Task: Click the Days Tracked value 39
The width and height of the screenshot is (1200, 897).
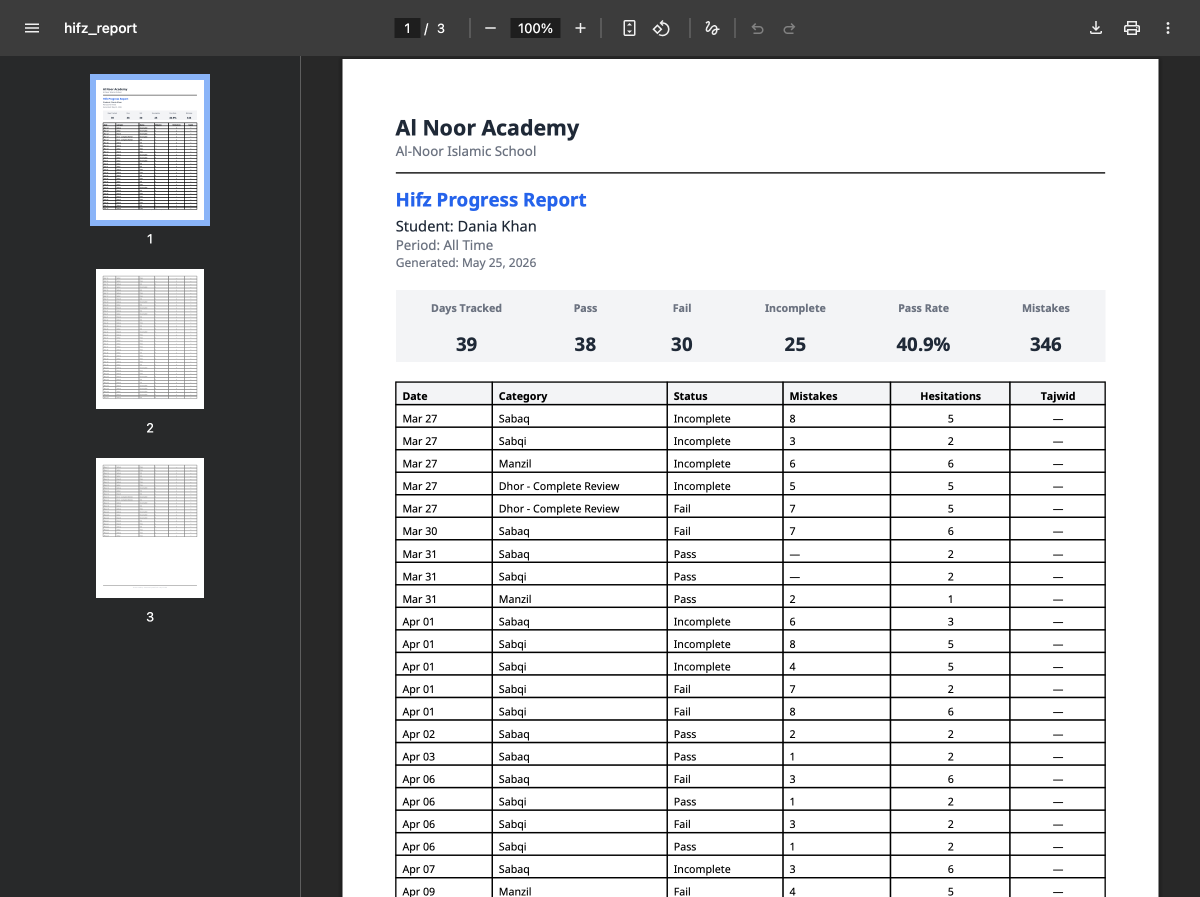Action: tap(466, 344)
